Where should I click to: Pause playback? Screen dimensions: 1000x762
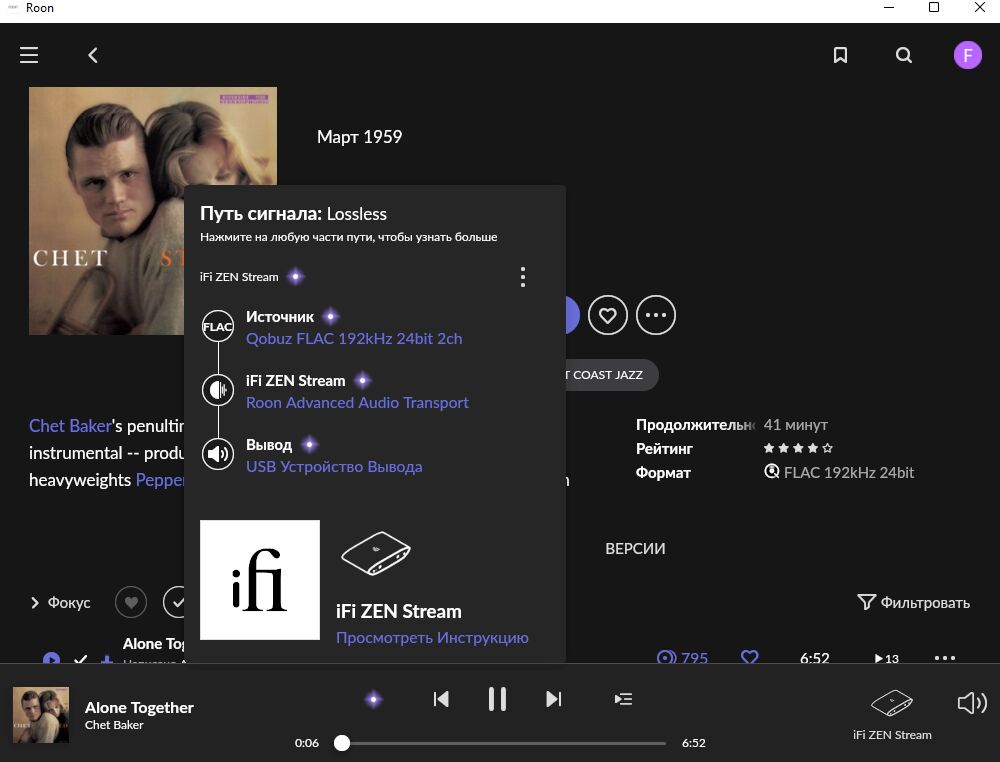point(497,700)
